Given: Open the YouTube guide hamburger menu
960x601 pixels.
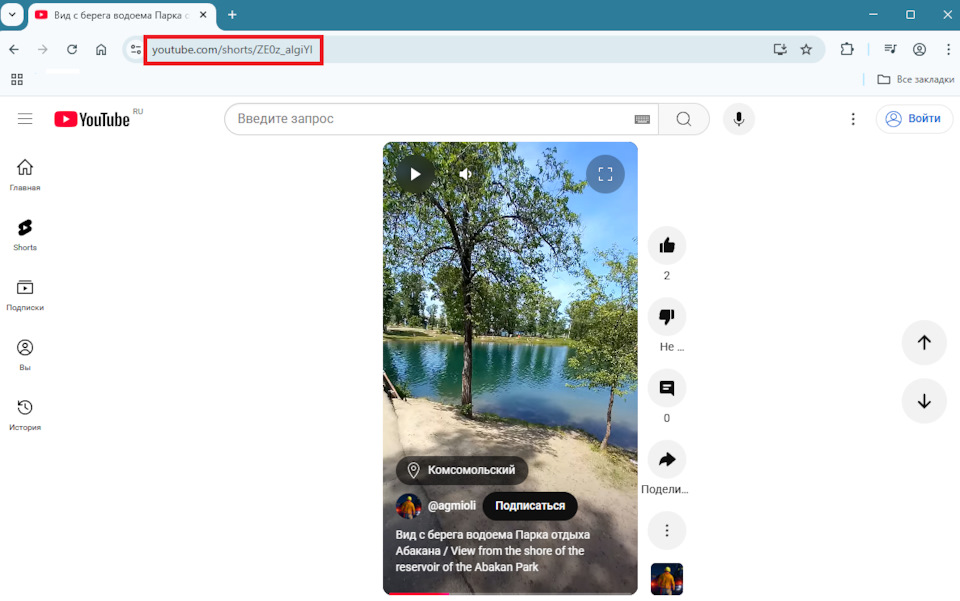Looking at the screenshot, I should pyautogui.click(x=25, y=119).
